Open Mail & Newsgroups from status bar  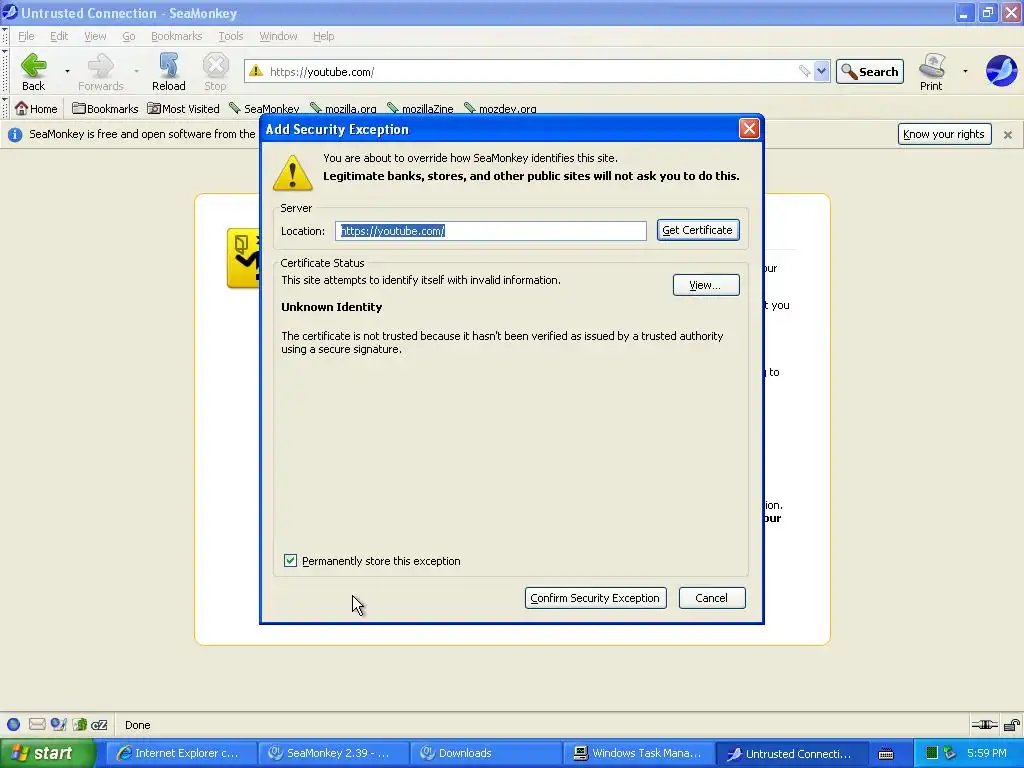tap(37, 724)
